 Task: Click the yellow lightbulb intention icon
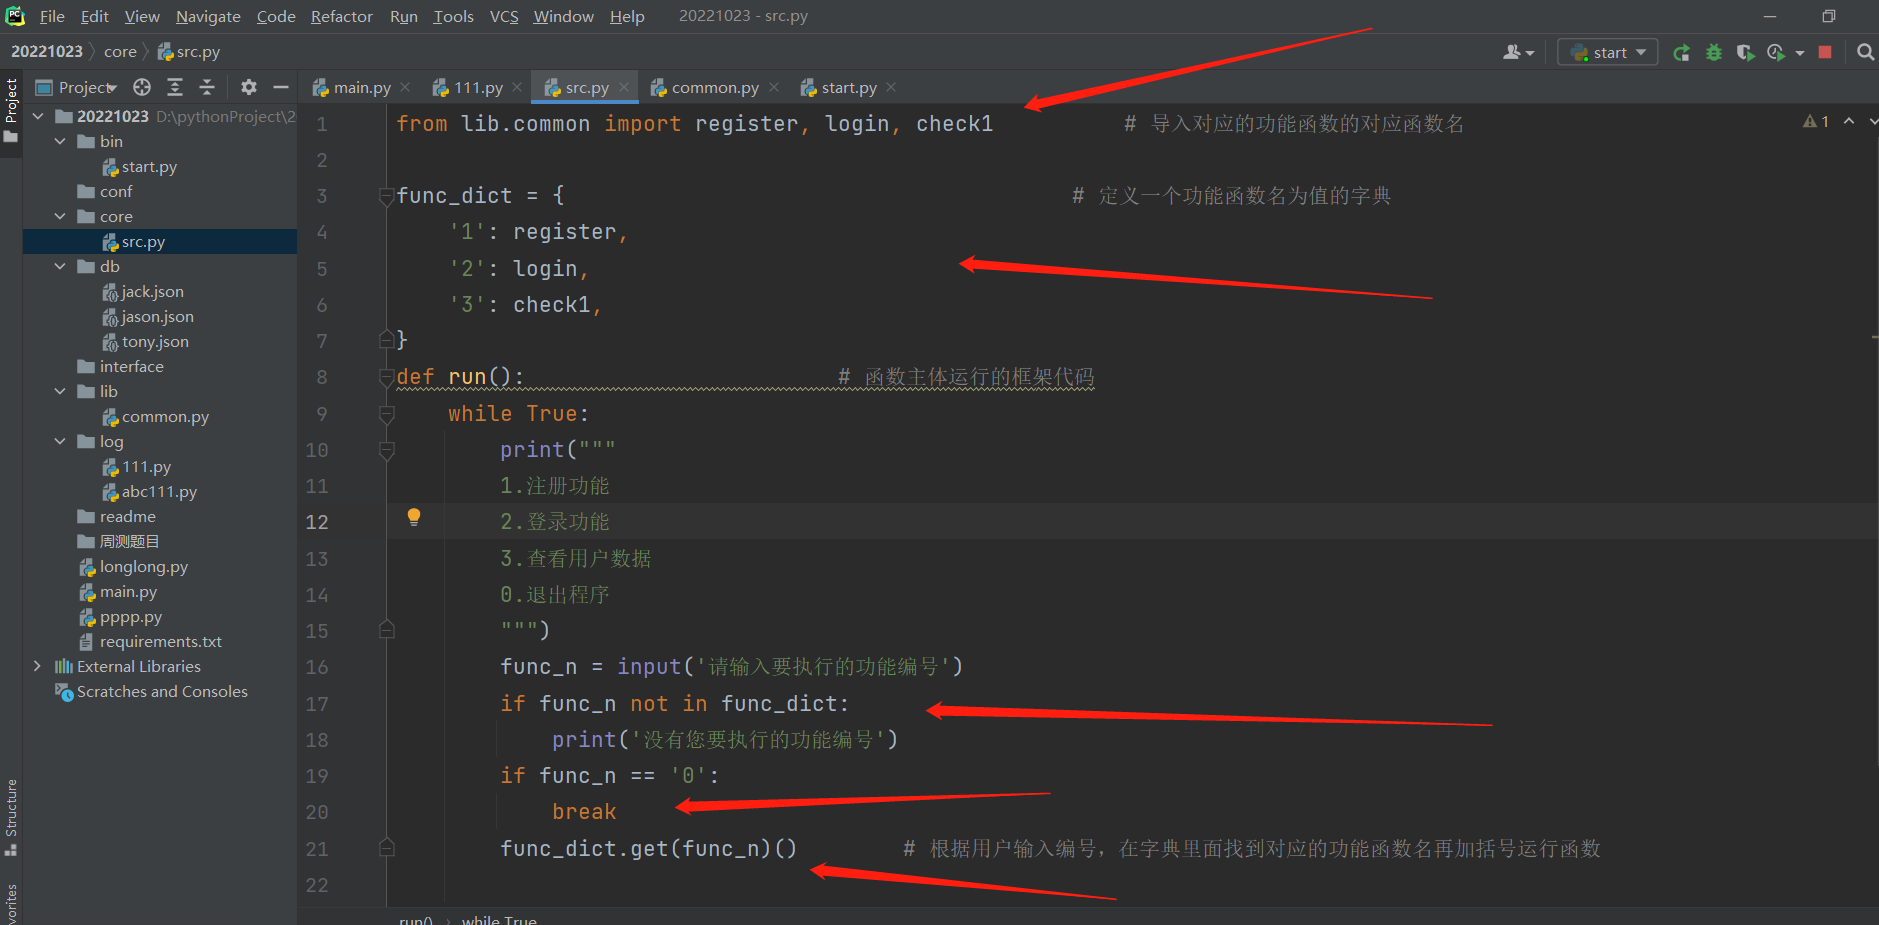[414, 517]
